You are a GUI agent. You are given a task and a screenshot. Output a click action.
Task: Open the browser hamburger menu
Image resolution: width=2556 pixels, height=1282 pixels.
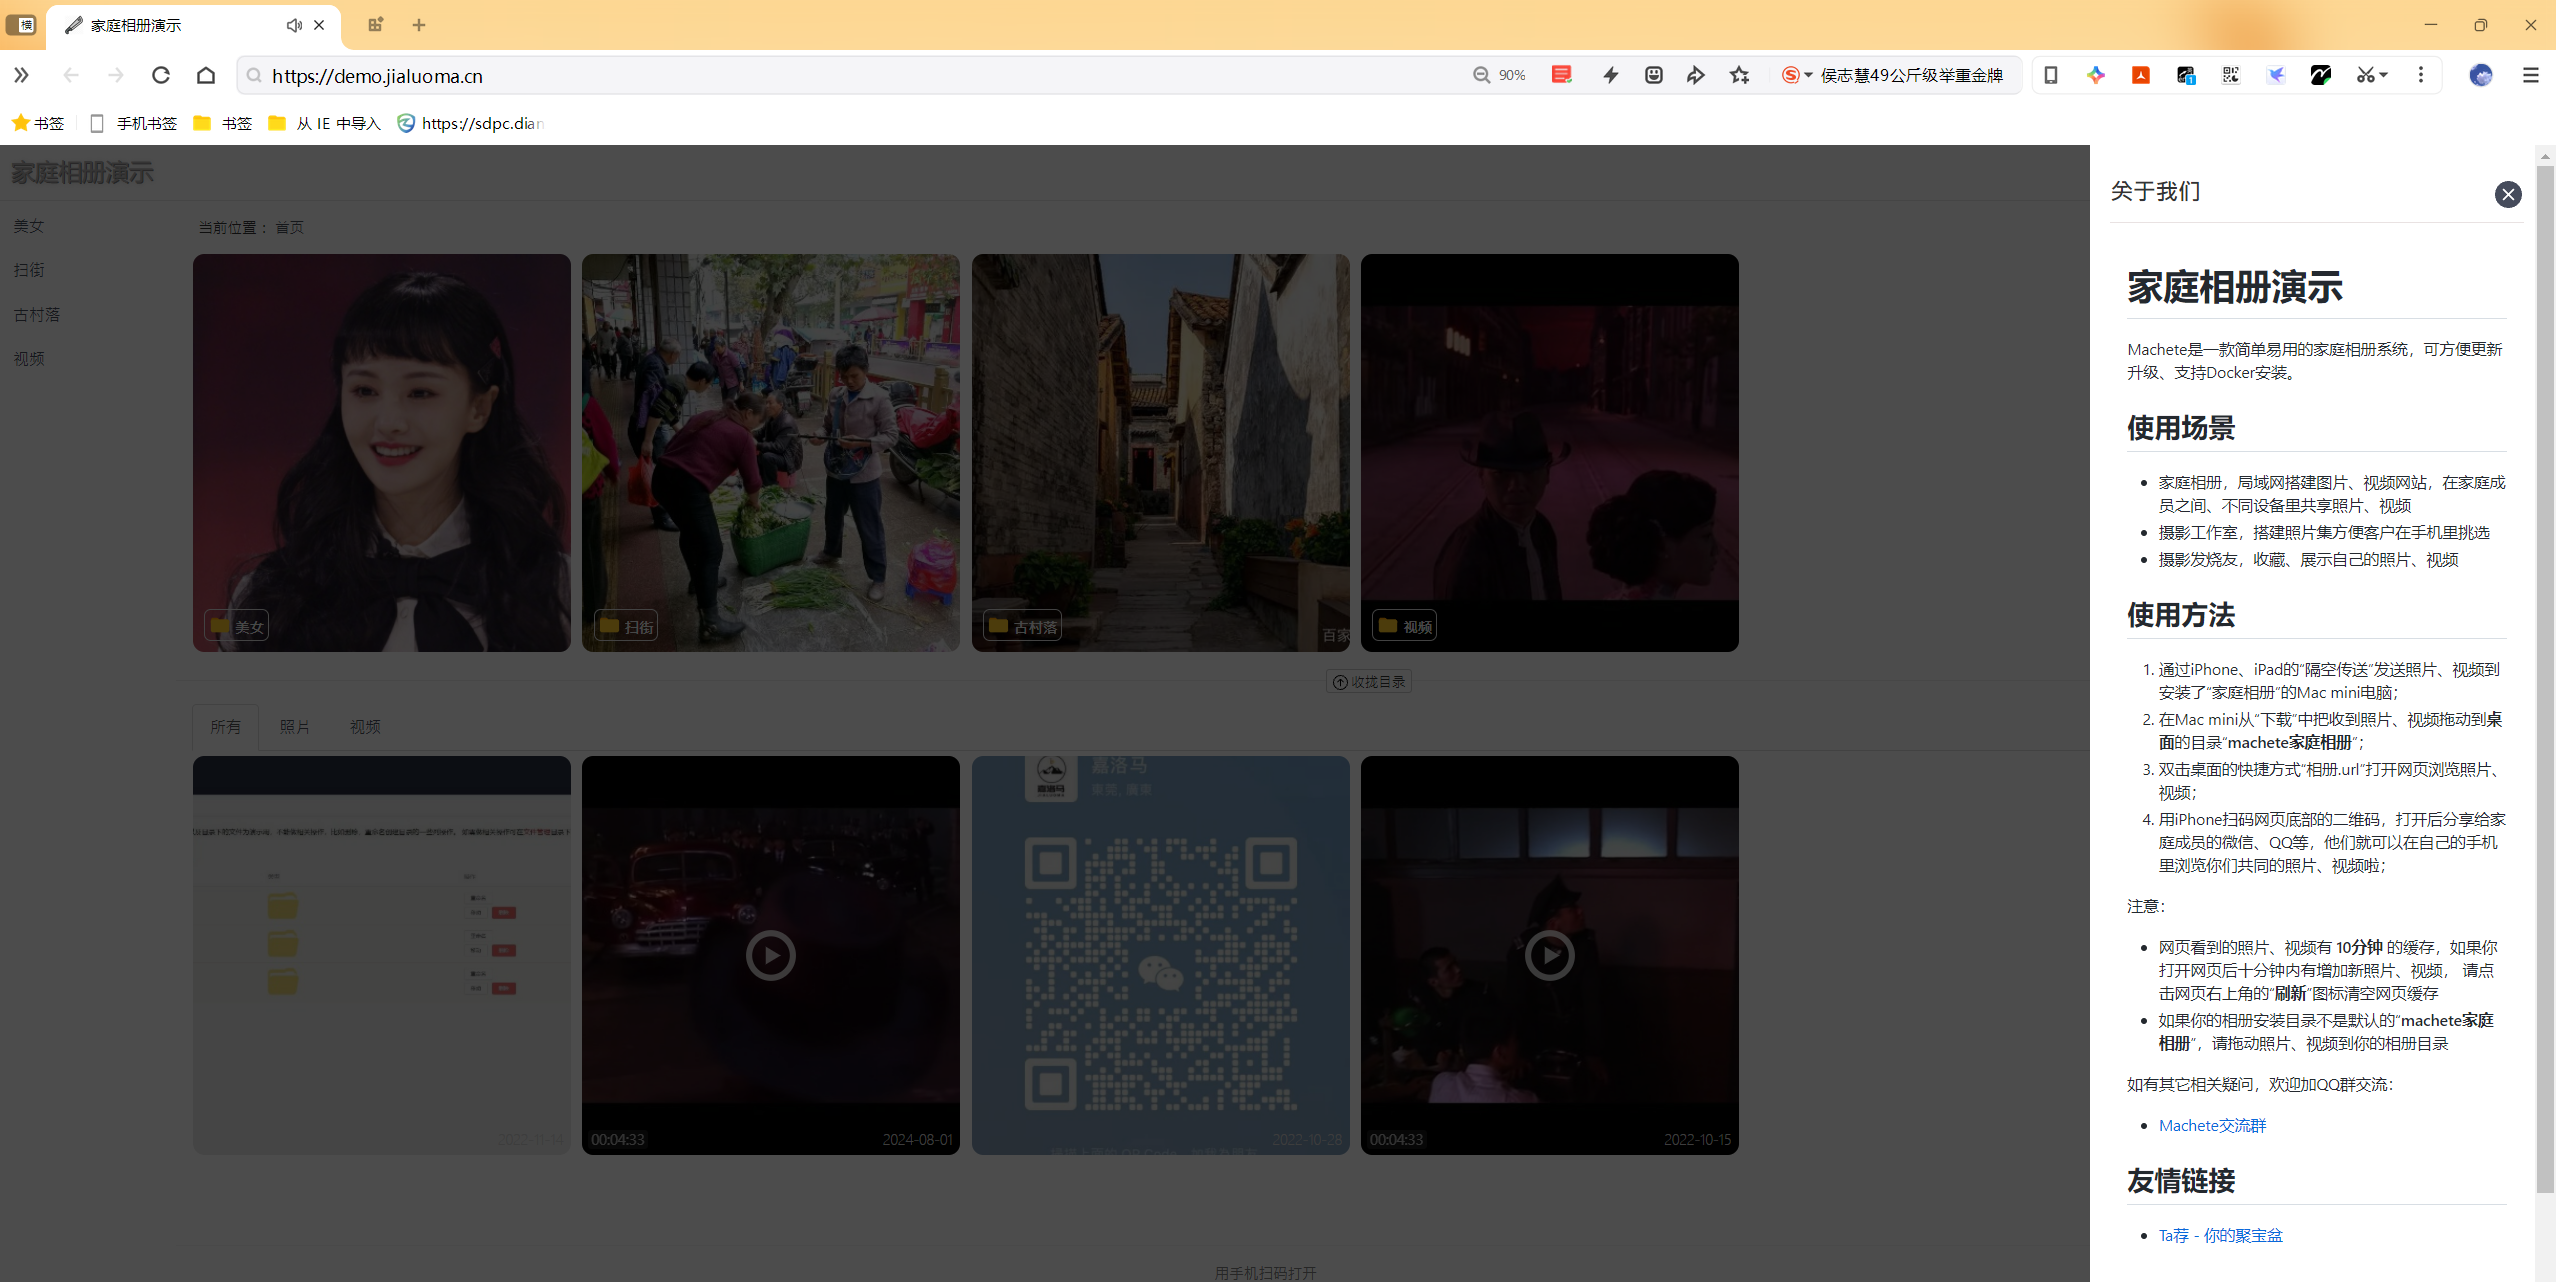click(x=2531, y=75)
